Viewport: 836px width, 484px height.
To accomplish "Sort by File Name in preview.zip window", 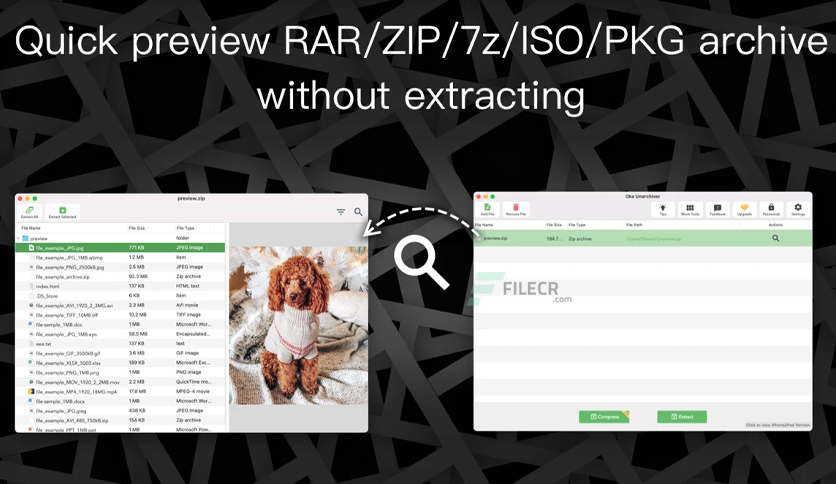I will click(31, 228).
